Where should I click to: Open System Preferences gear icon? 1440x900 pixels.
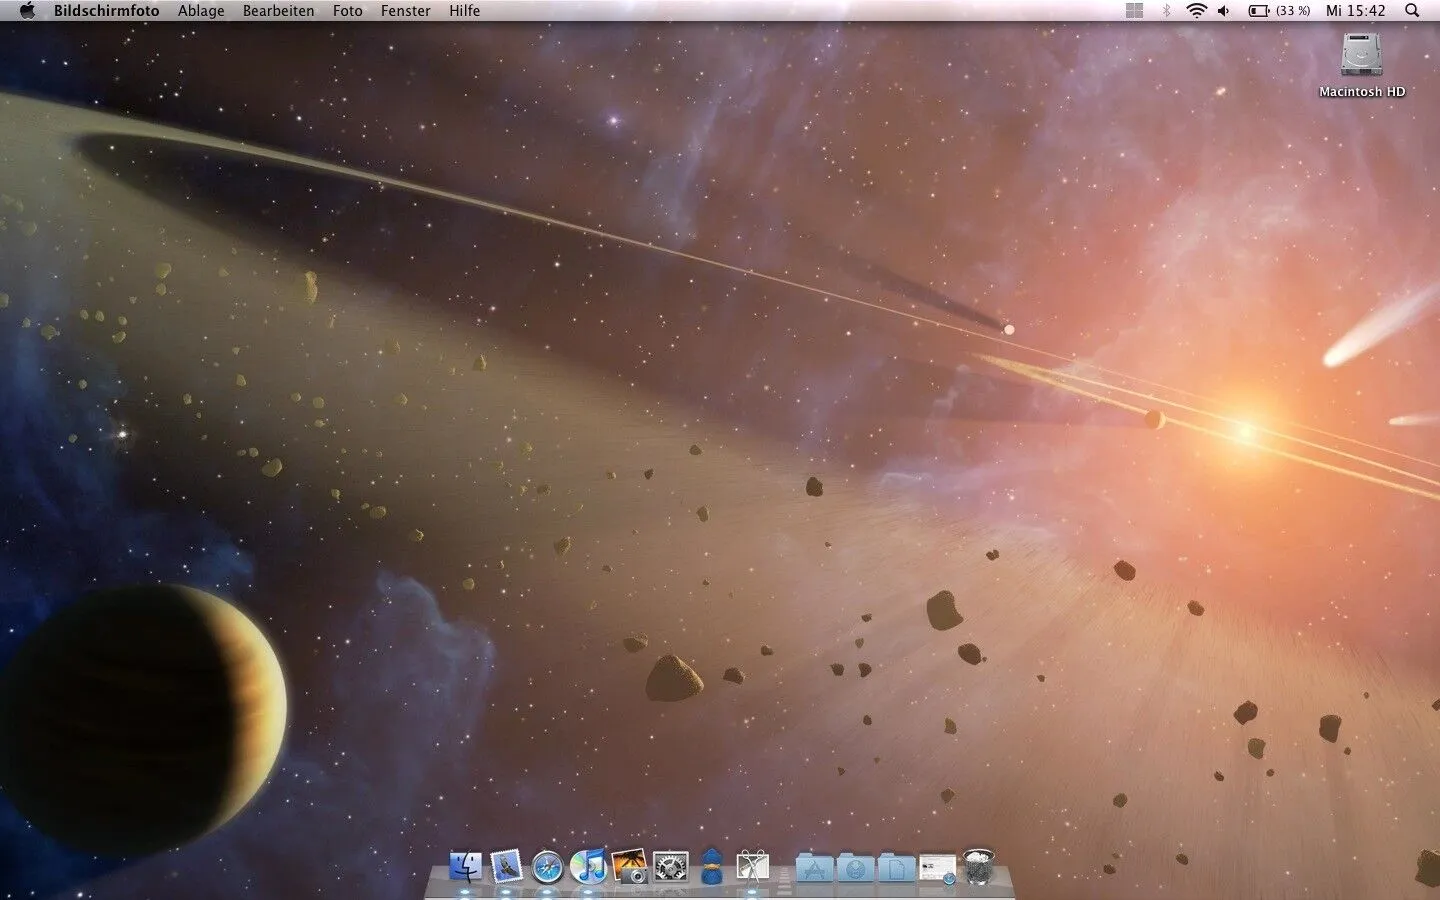[671, 866]
